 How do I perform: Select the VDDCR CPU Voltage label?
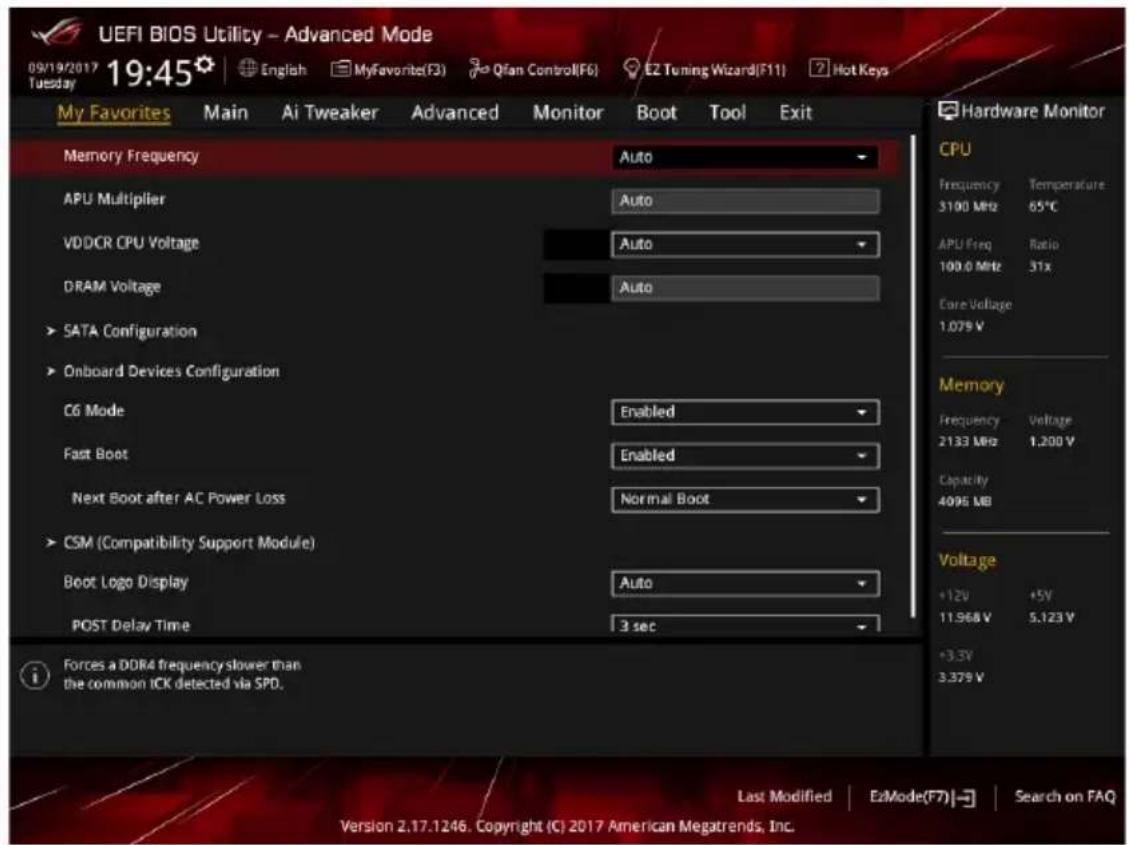click(131, 243)
